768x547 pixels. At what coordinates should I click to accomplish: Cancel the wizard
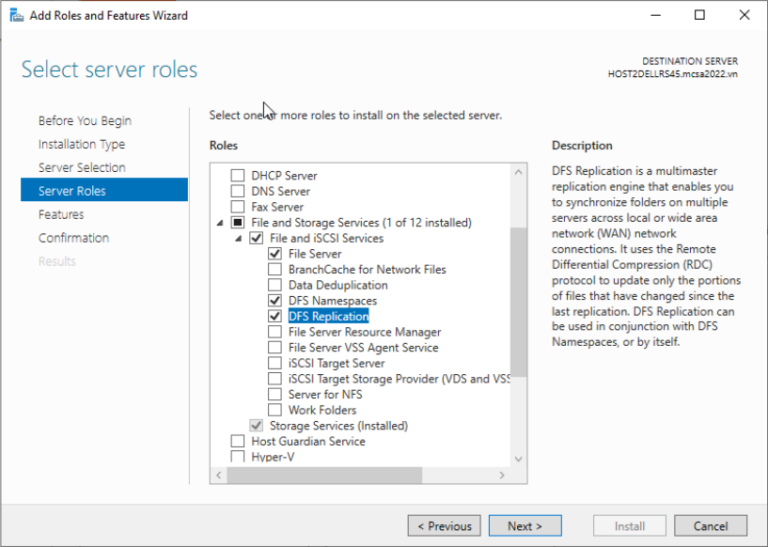(710, 526)
